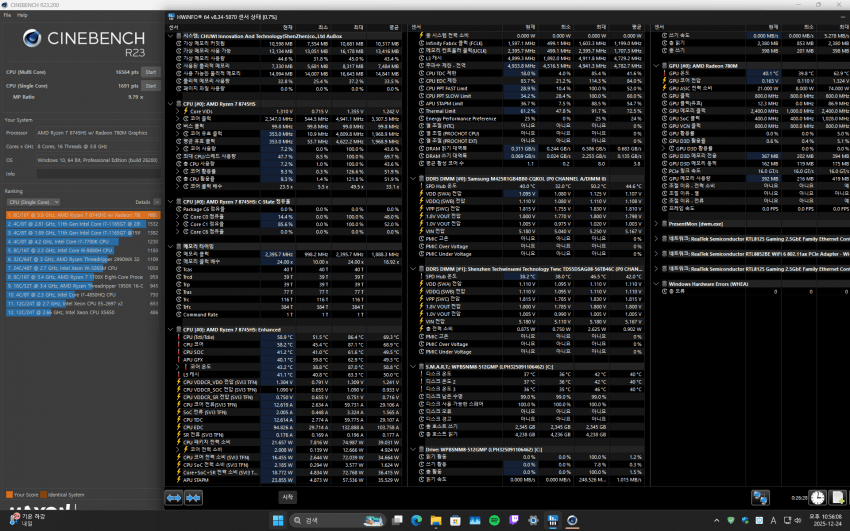Click the HWiNFO navigate-right arrows icon
Screen dimensions: 850x531
coord(192,496)
